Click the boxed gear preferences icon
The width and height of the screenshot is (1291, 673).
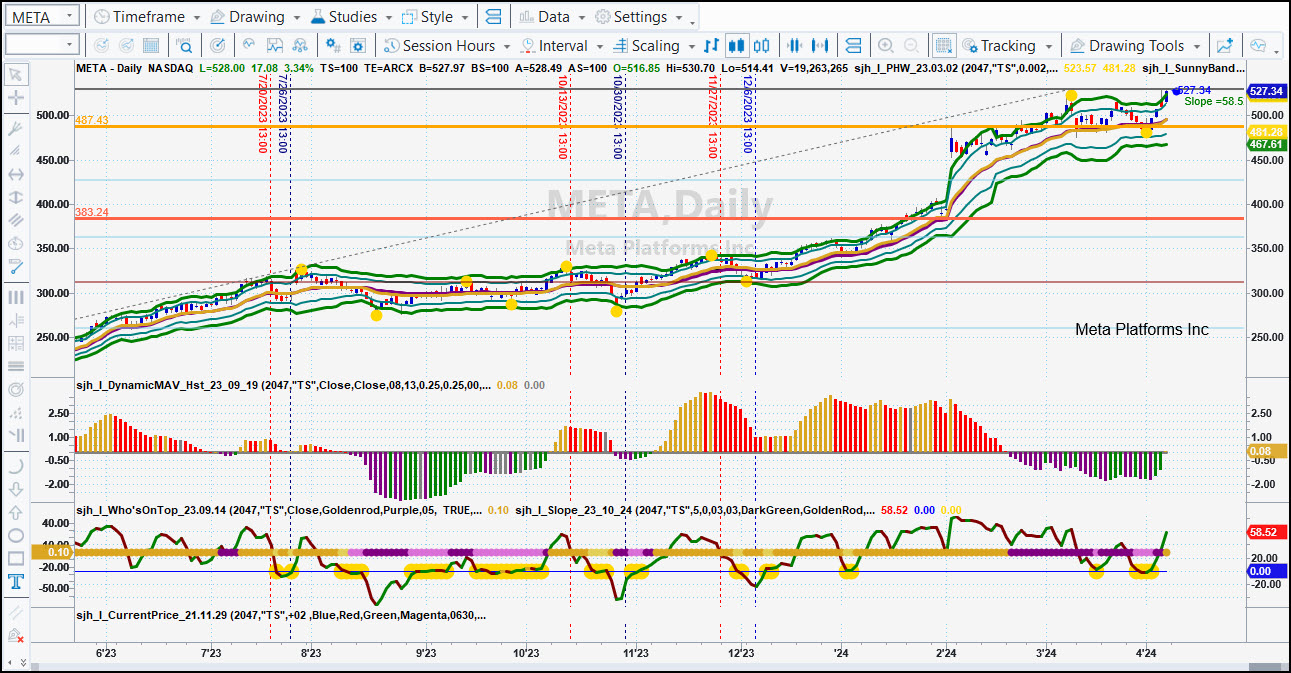click(359, 46)
